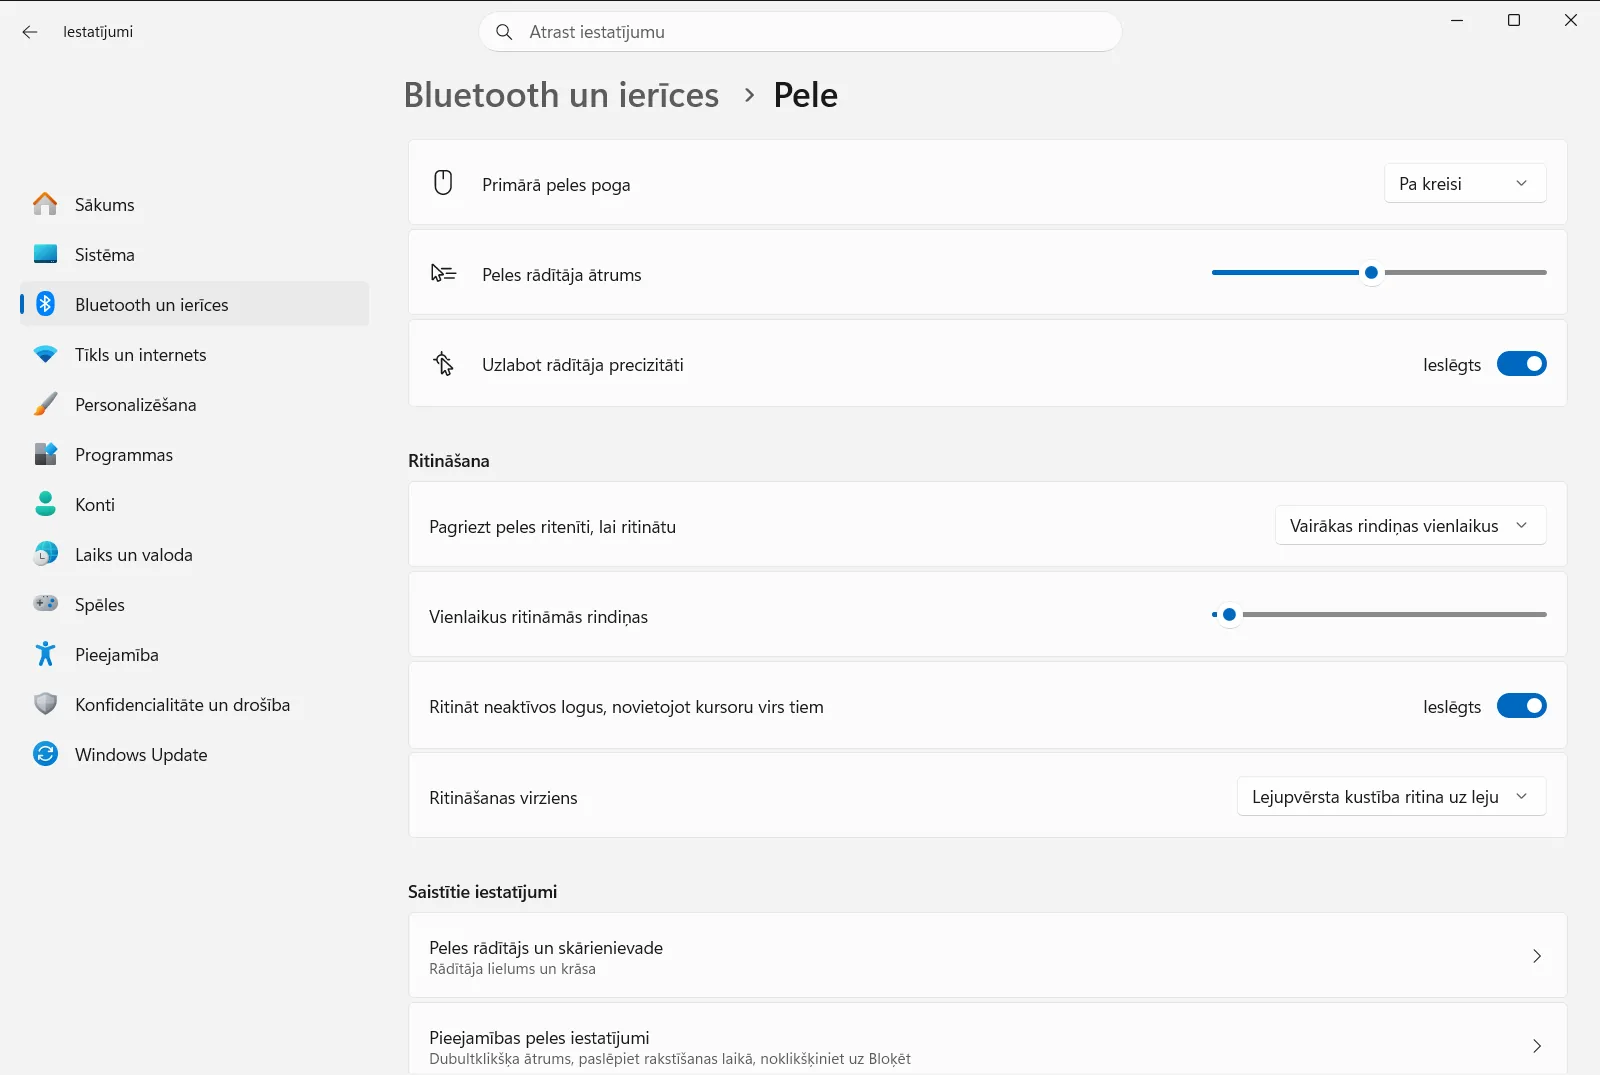Select Personalizēšana in sidebar
1600x1075 pixels.
coord(195,404)
